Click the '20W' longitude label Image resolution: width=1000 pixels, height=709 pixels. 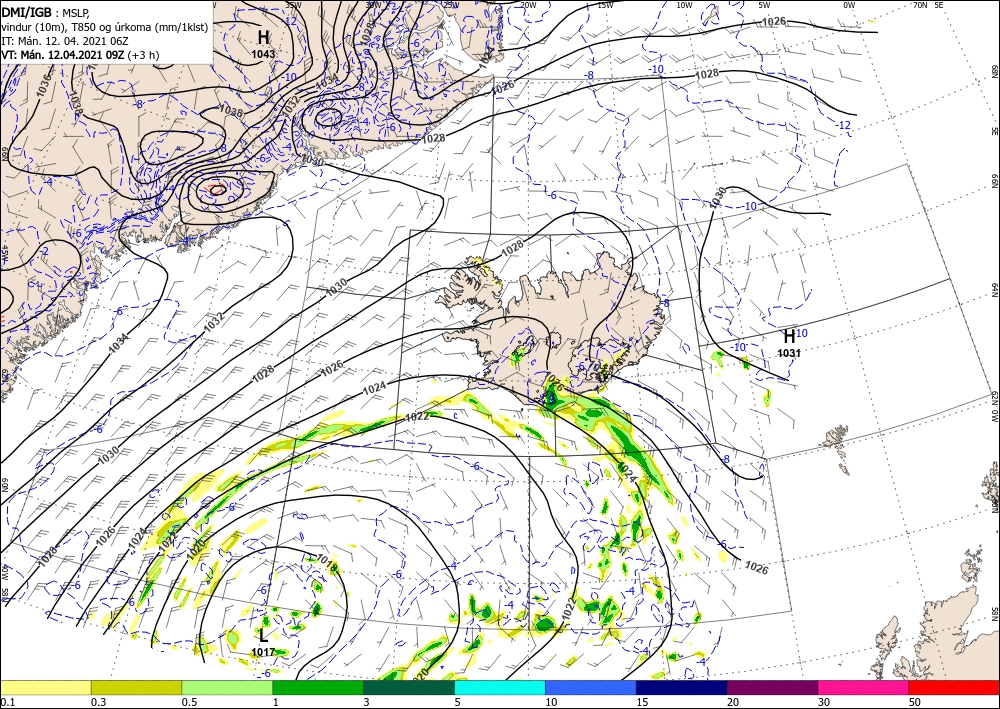click(x=527, y=4)
